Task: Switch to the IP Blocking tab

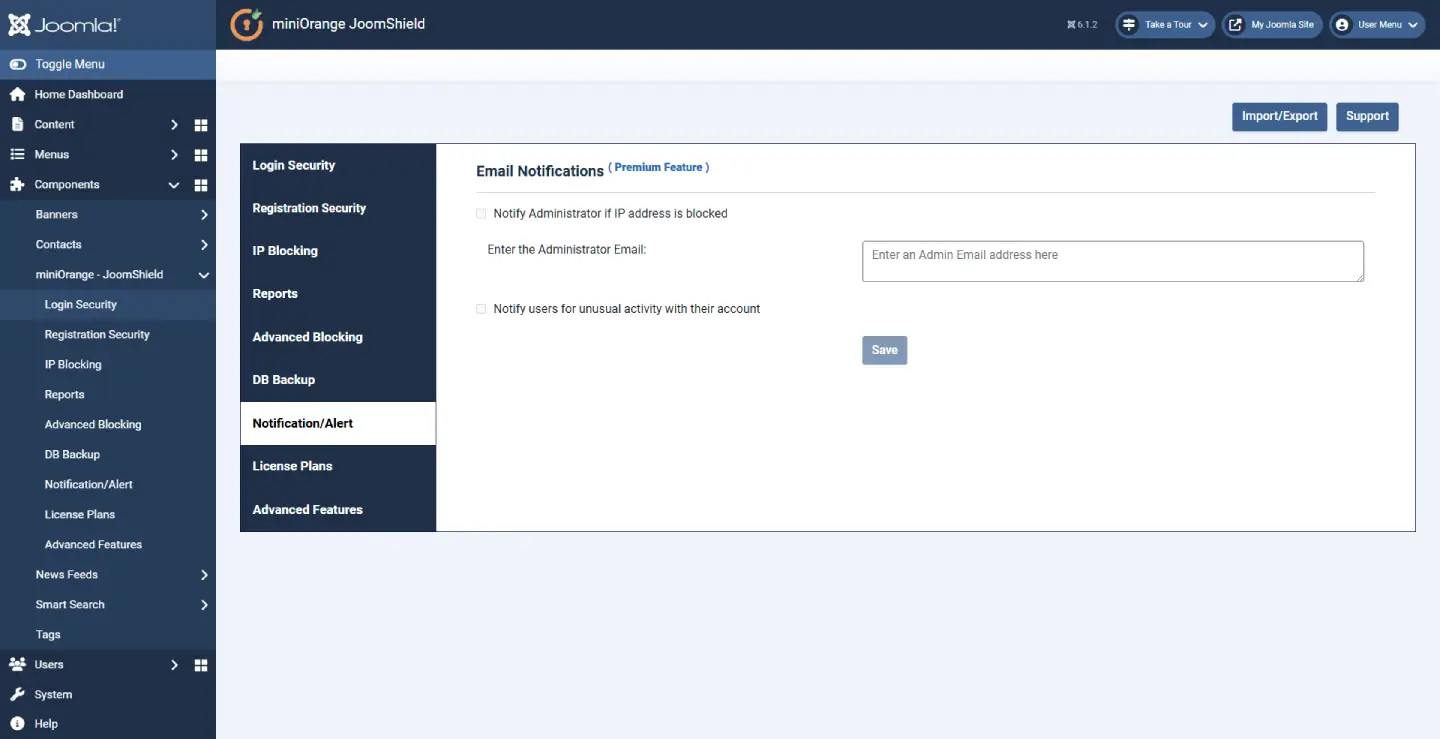Action: point(338,251)
